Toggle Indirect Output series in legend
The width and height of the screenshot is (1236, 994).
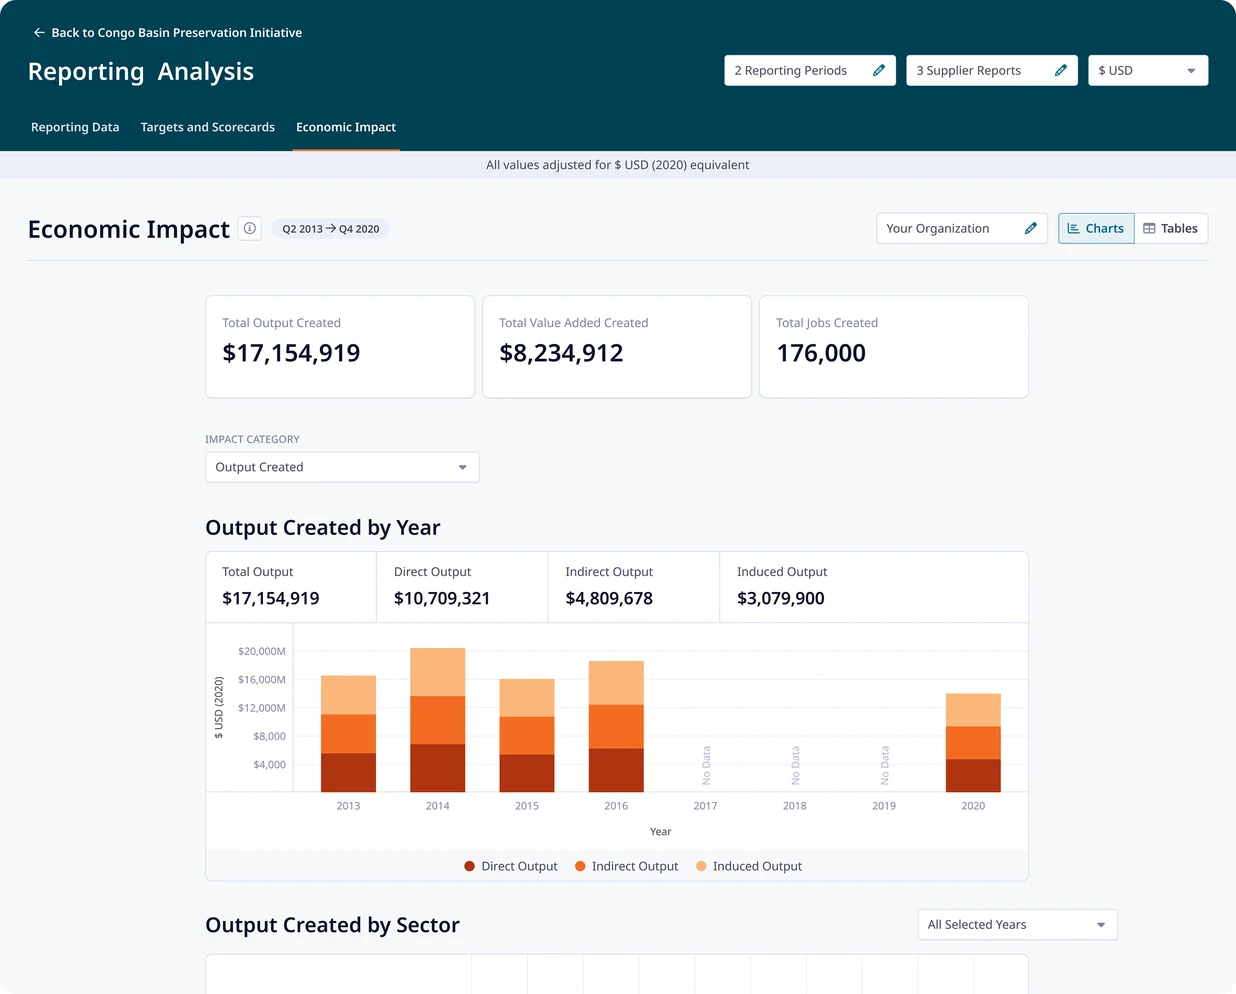(x=627, y=867)
